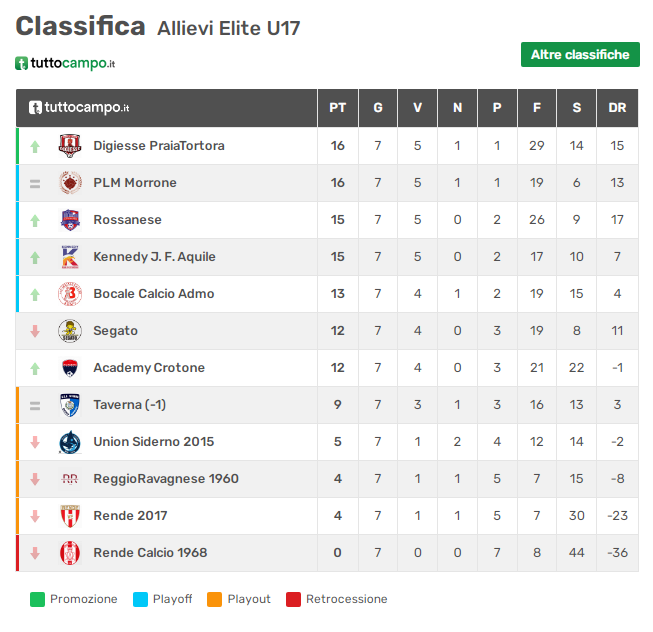Click the Kennedy J. F. Aquile logo

point(70,257)
